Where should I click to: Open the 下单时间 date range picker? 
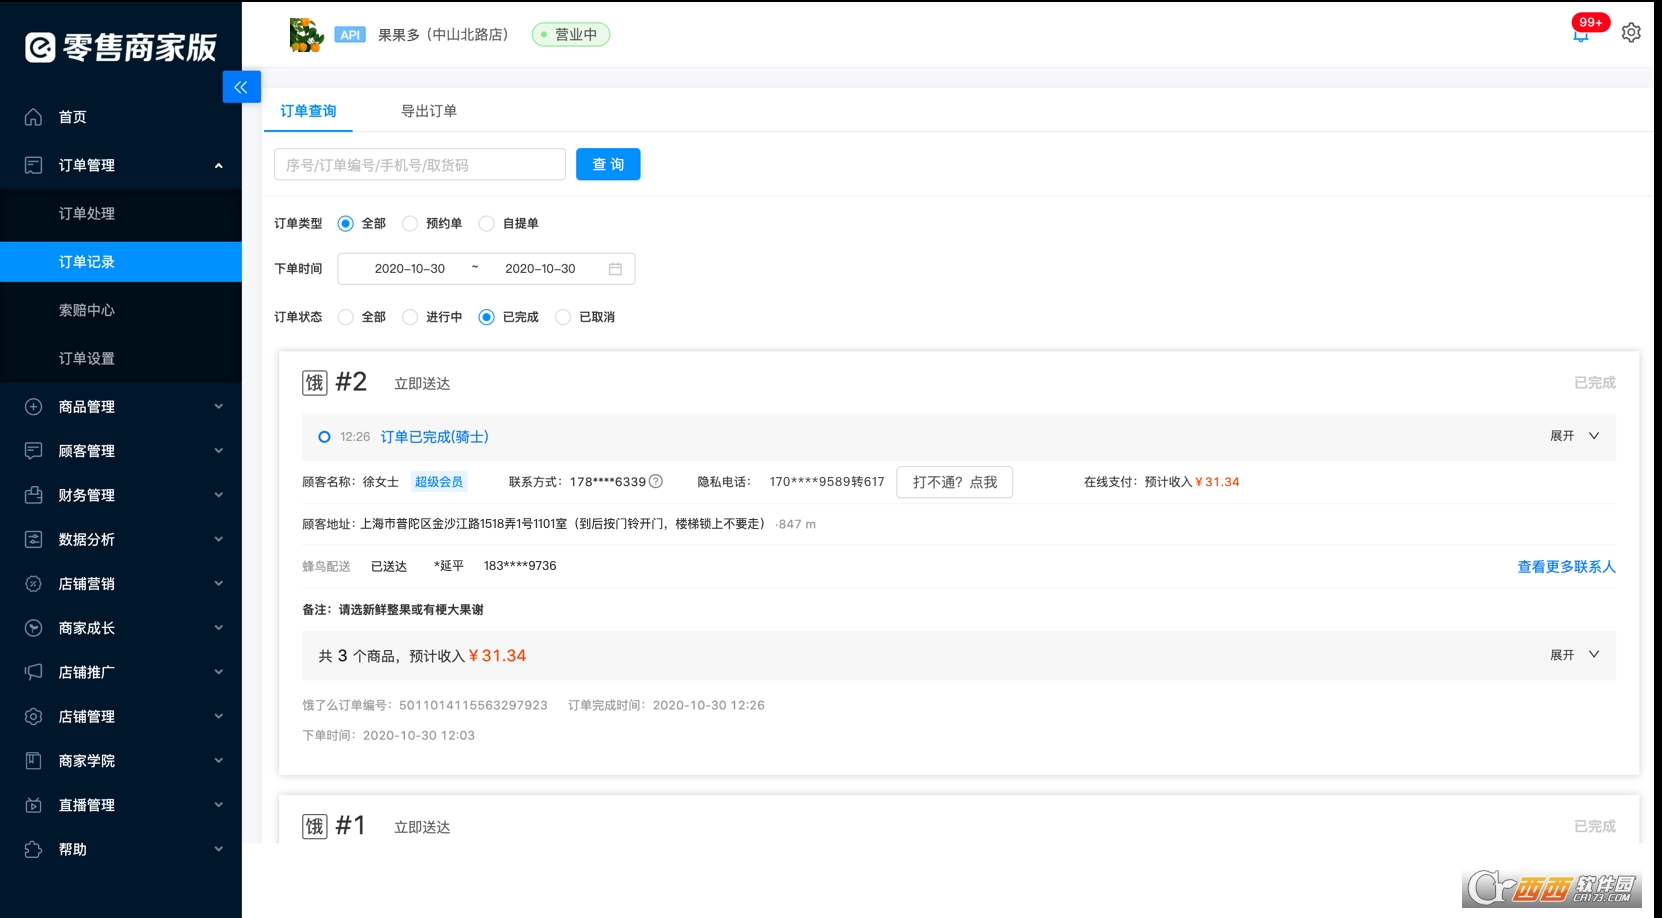click(485, 268)
